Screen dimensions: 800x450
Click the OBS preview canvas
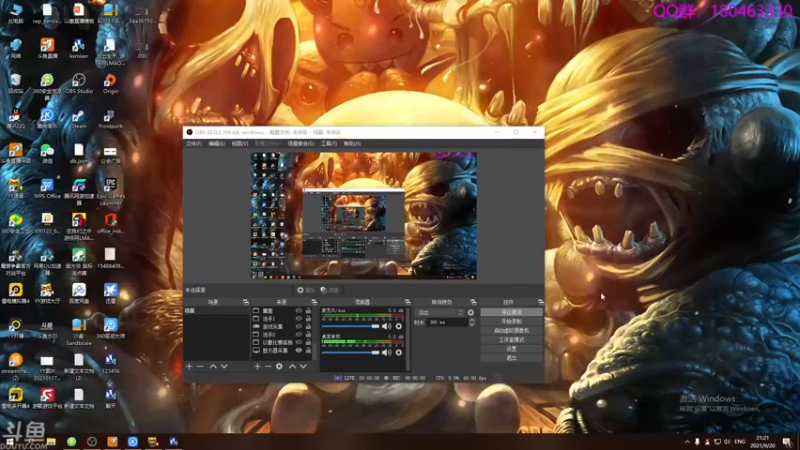pos(364,216)
